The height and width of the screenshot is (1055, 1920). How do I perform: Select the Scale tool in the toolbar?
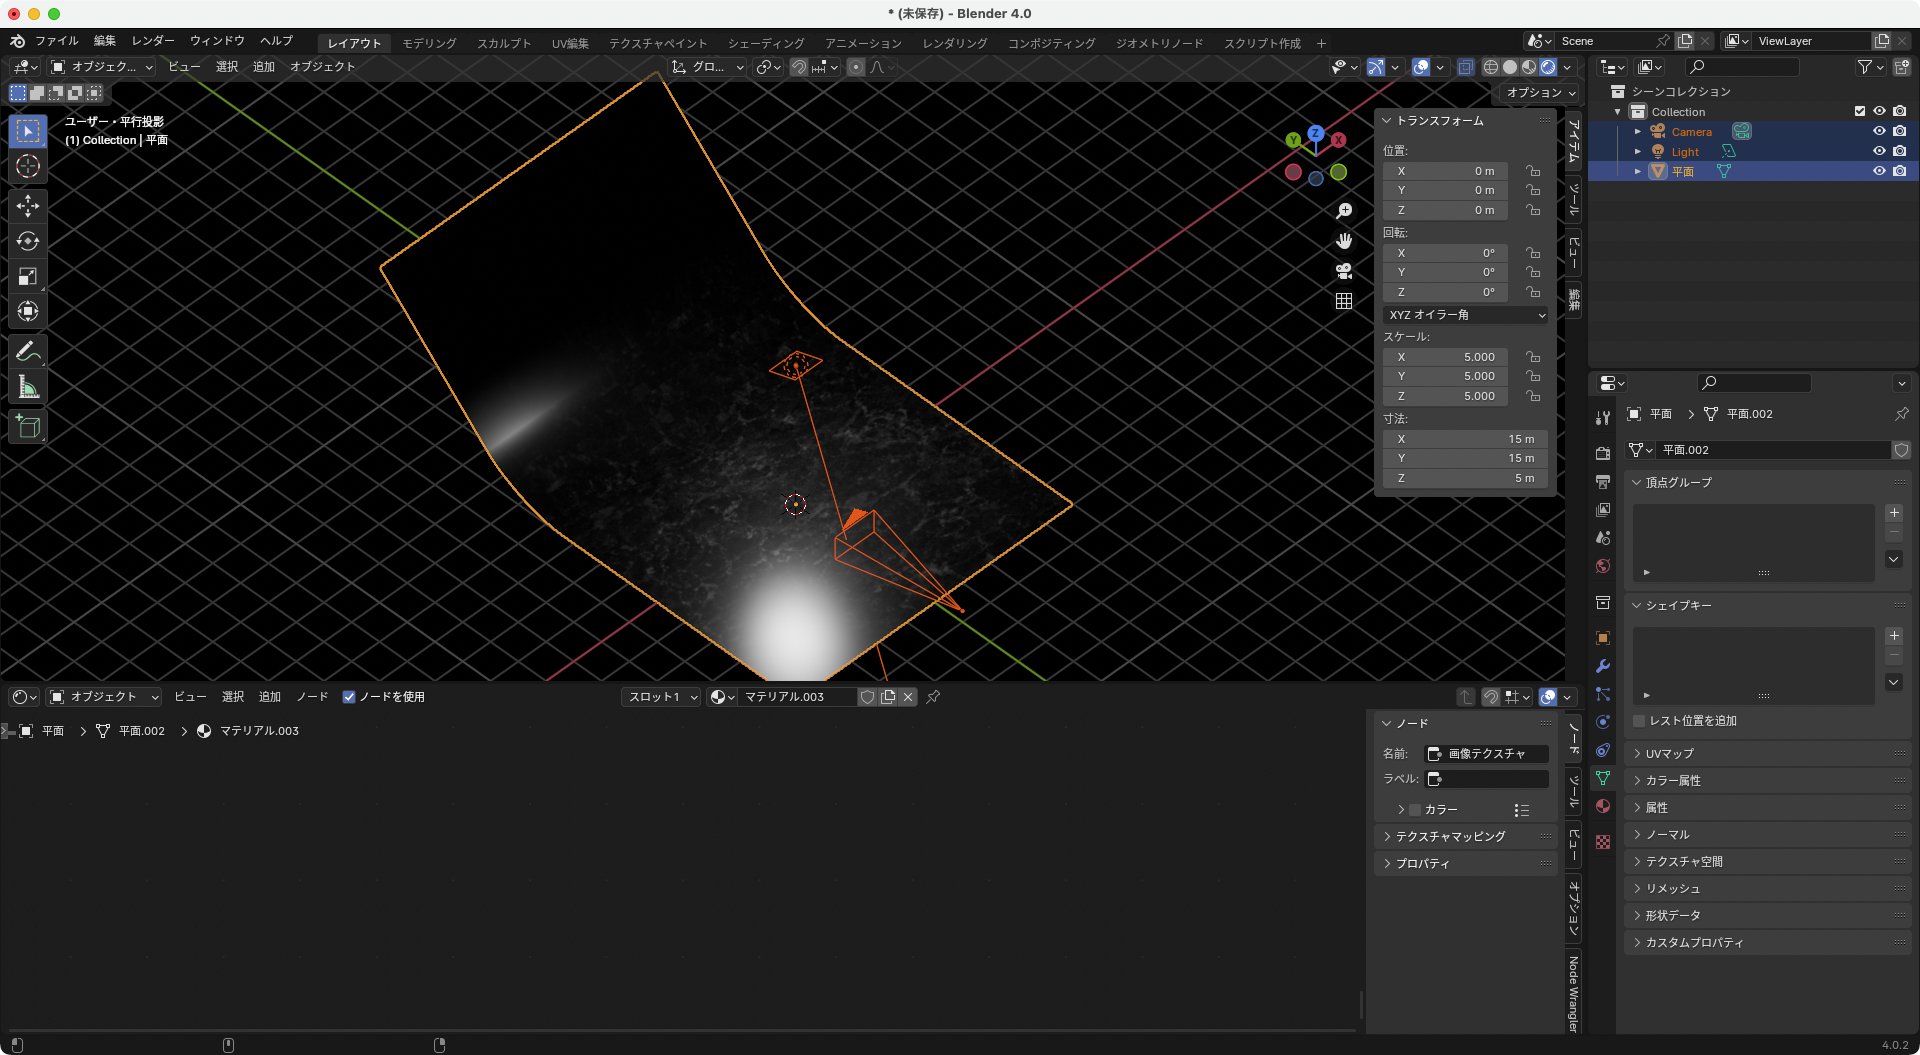[28, 277]
